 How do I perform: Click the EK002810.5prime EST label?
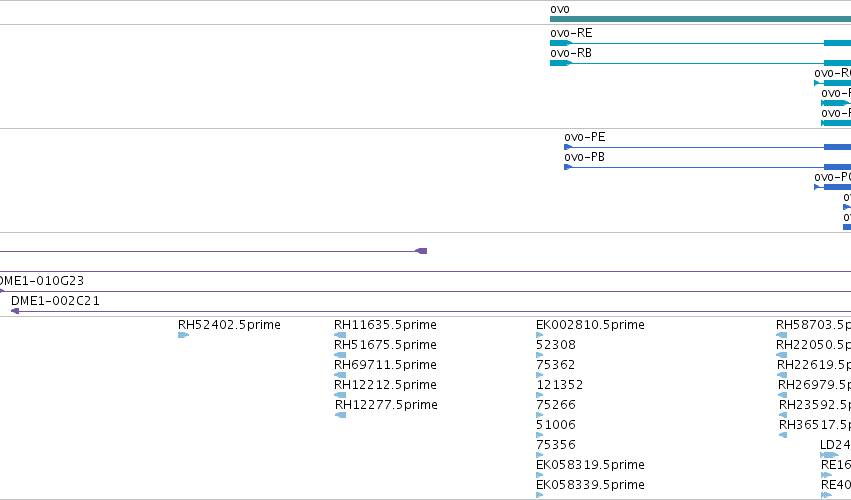pyautogui.click(x=590, y=325)
